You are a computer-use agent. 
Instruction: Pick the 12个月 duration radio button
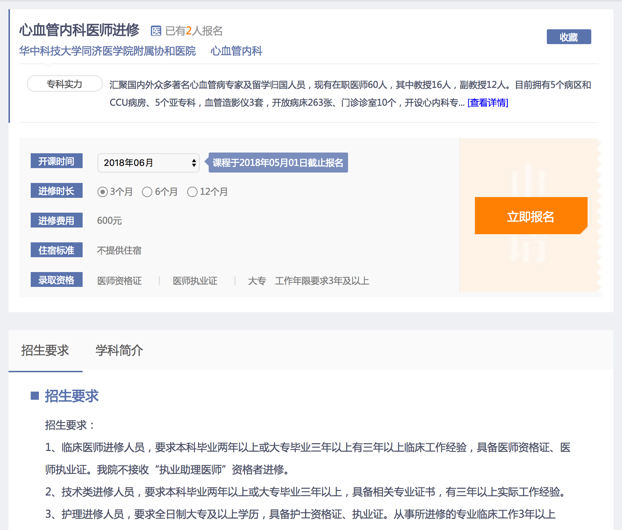point(192,191)
